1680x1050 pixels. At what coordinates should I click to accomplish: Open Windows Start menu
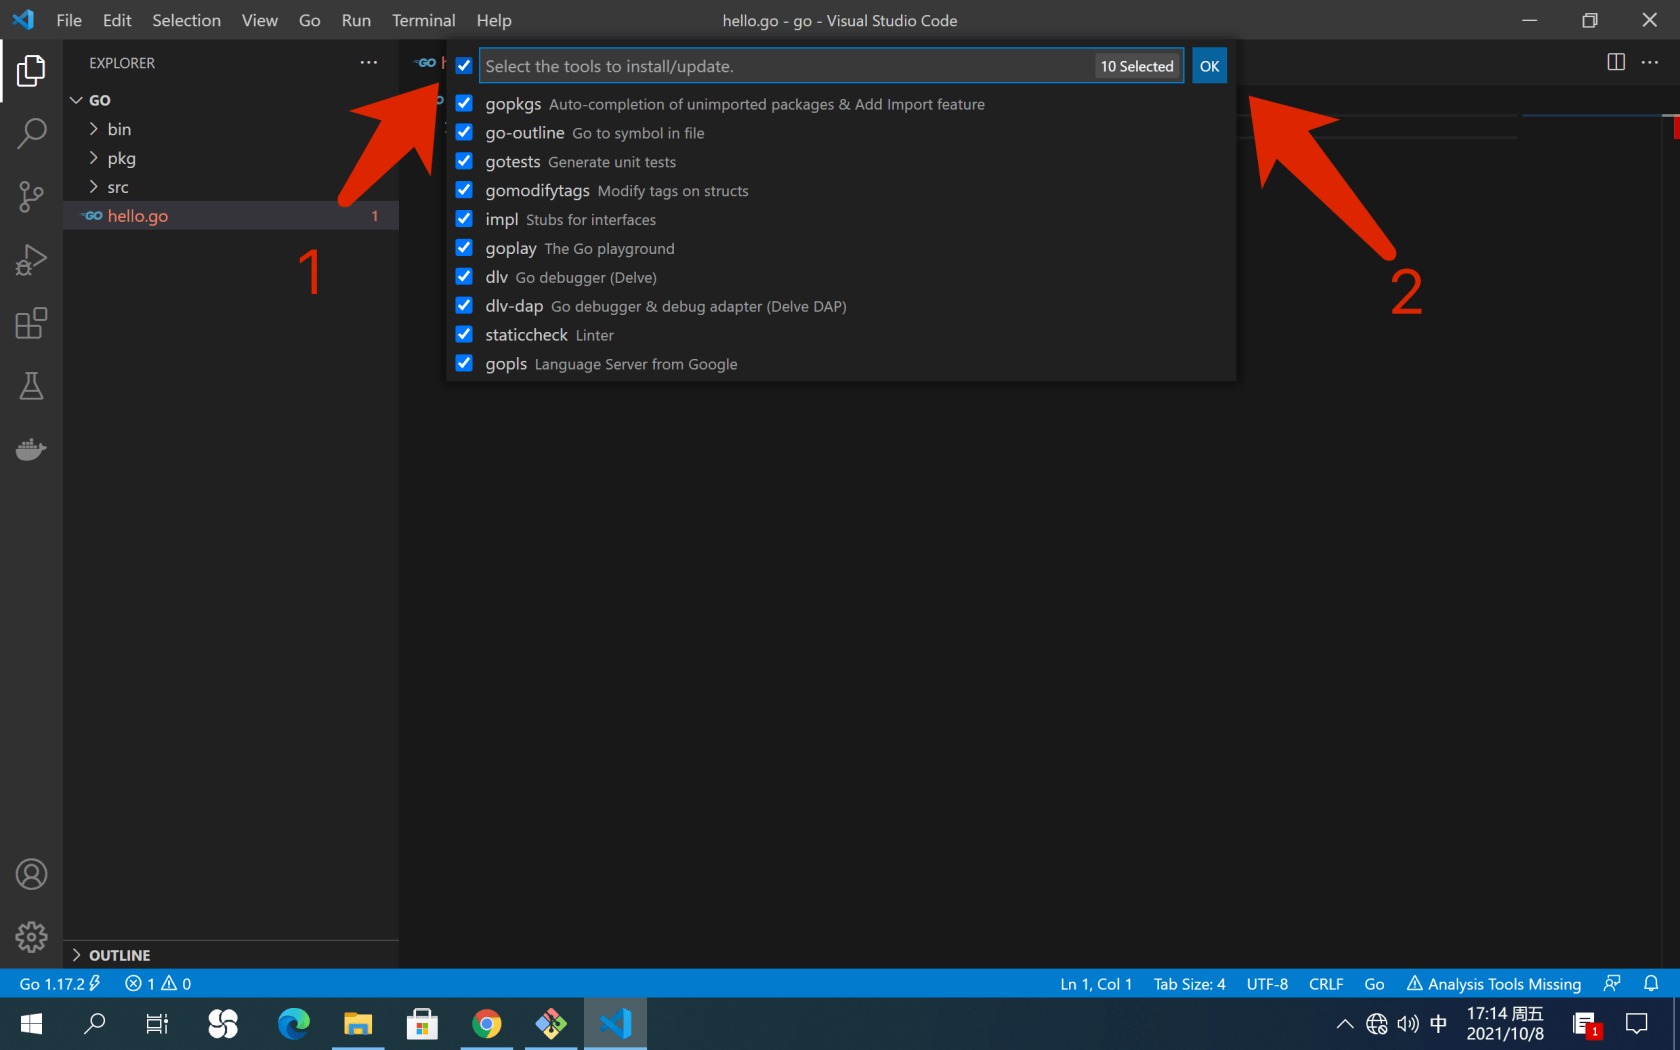(x=31, y=1024)
